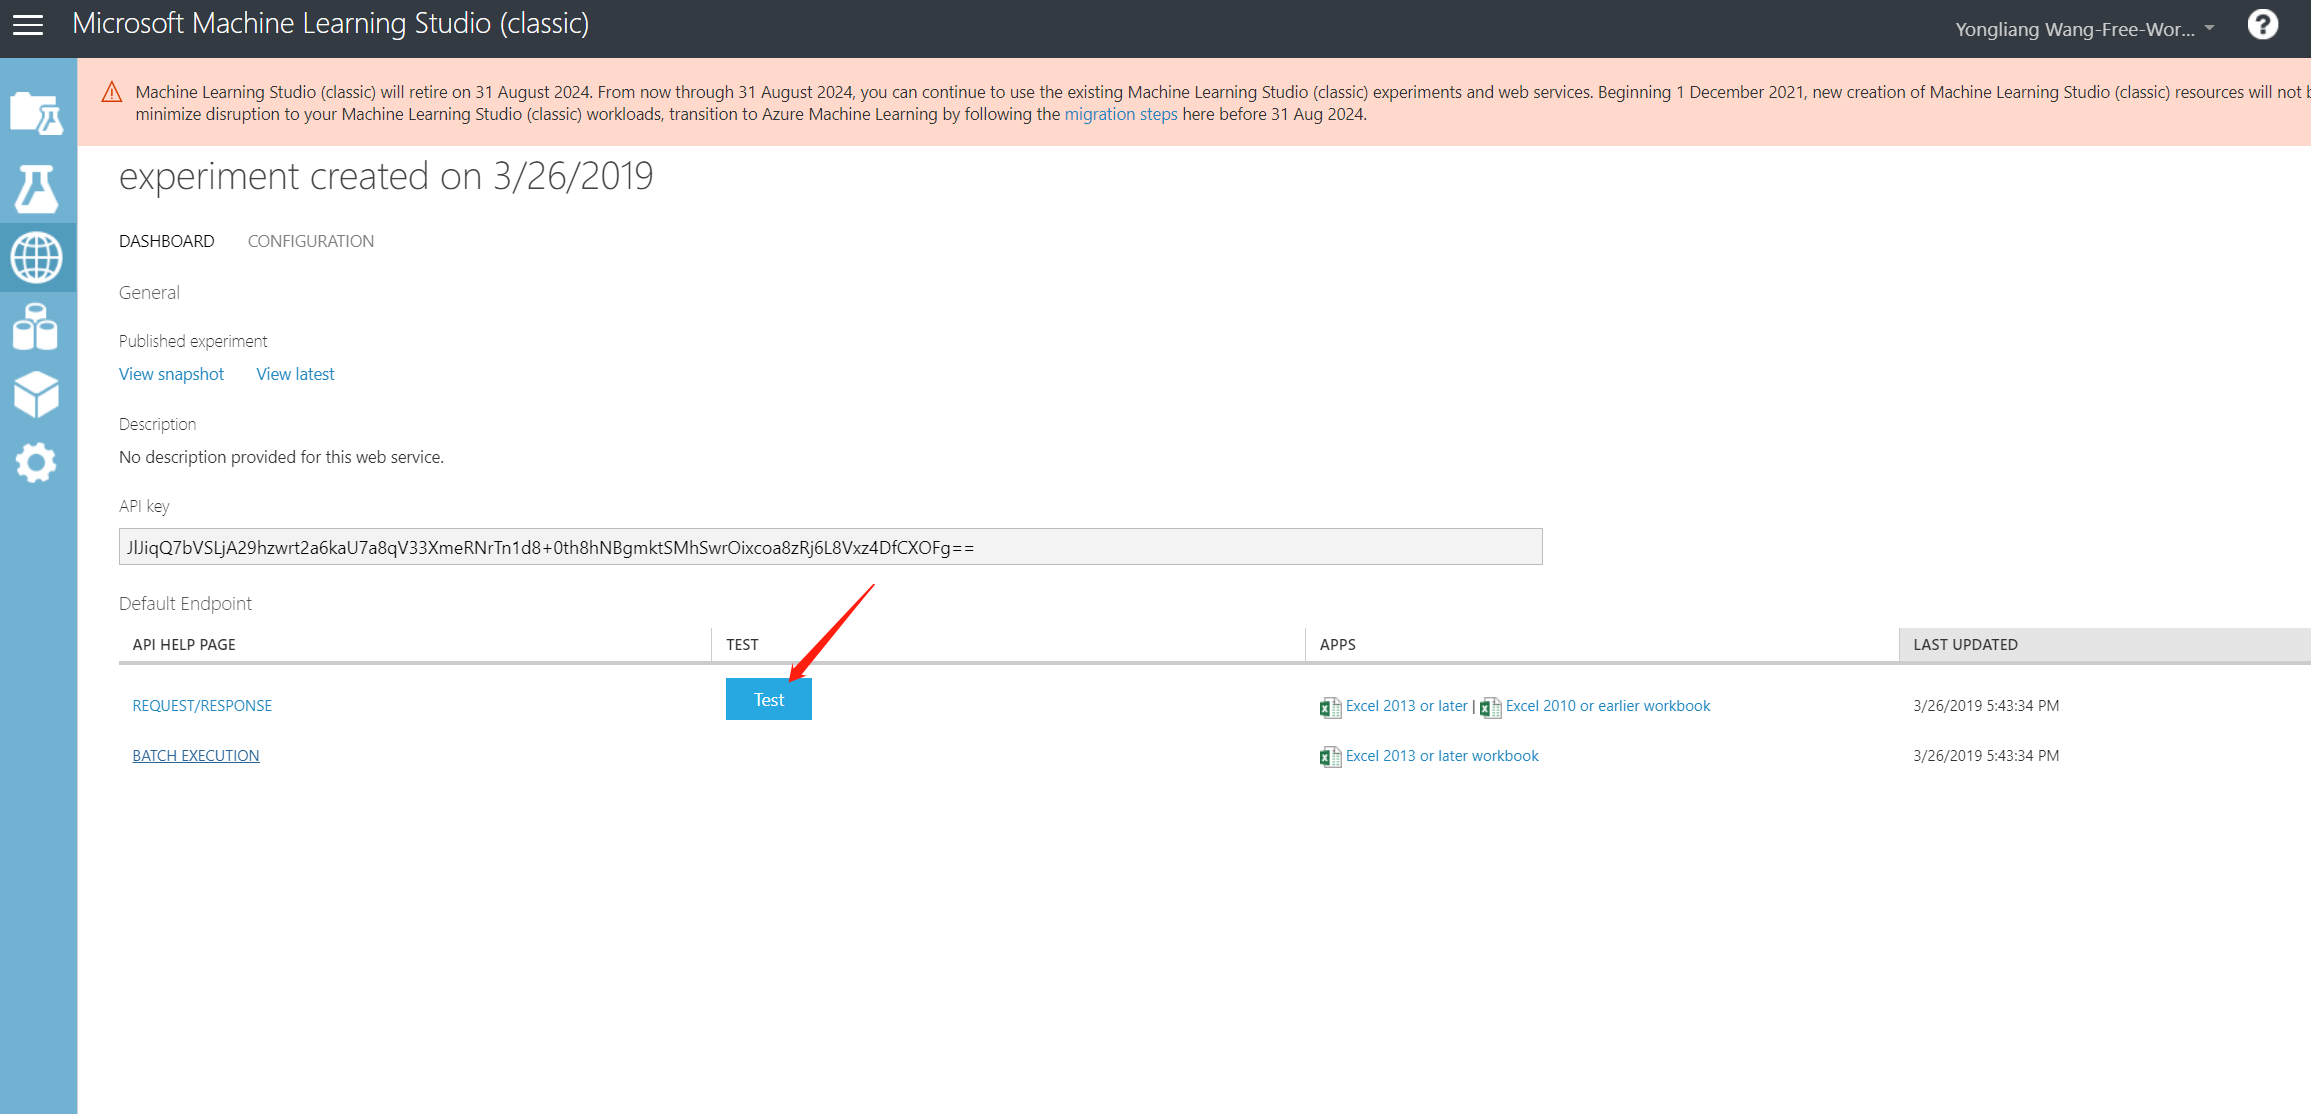This screenshot has height=1114, width=2311.
Task: Open the REQUEST/RESPONSE API help page
Action: coord(202,706)
